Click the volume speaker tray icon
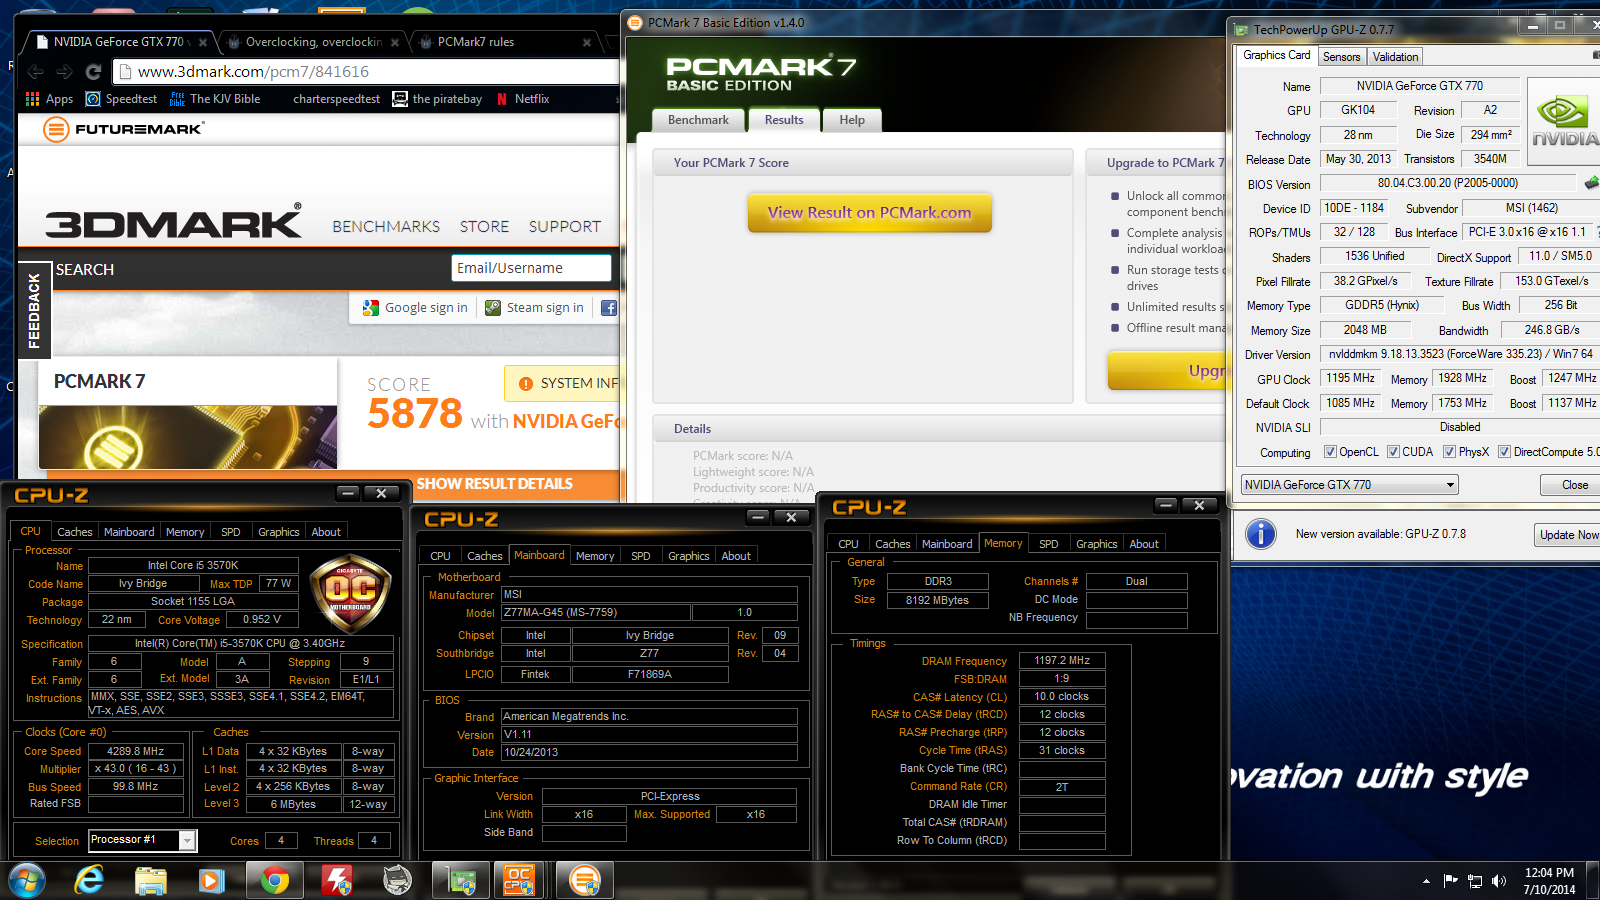The image size is (1600, 900). click(1499, 881)
